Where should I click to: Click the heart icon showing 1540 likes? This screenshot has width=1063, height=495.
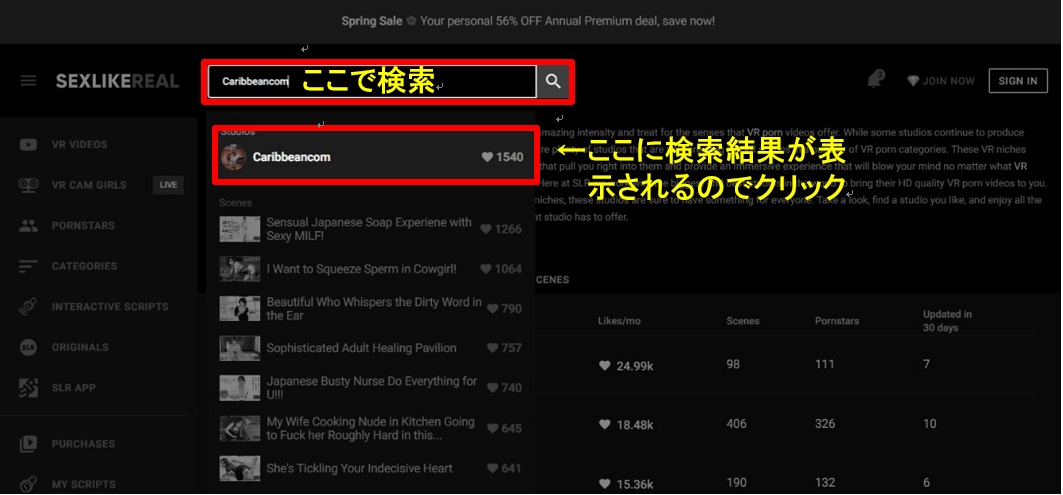click(488, 157)
